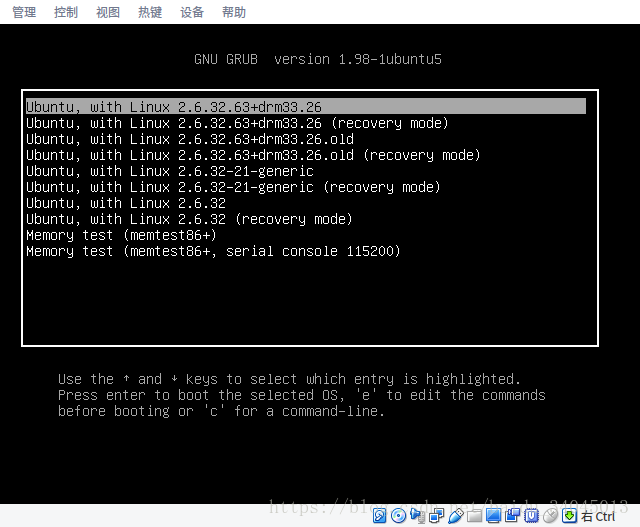This screenshot has width=640, height=527.
Task: Open the 热键 menu
Action: (150, 12)
